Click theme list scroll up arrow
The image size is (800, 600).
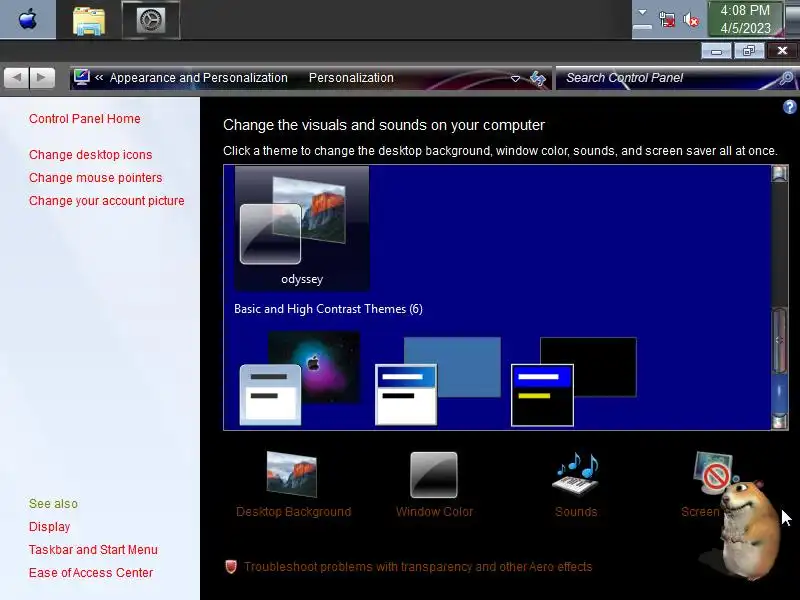pyautogui.click(x=779, y=174)
